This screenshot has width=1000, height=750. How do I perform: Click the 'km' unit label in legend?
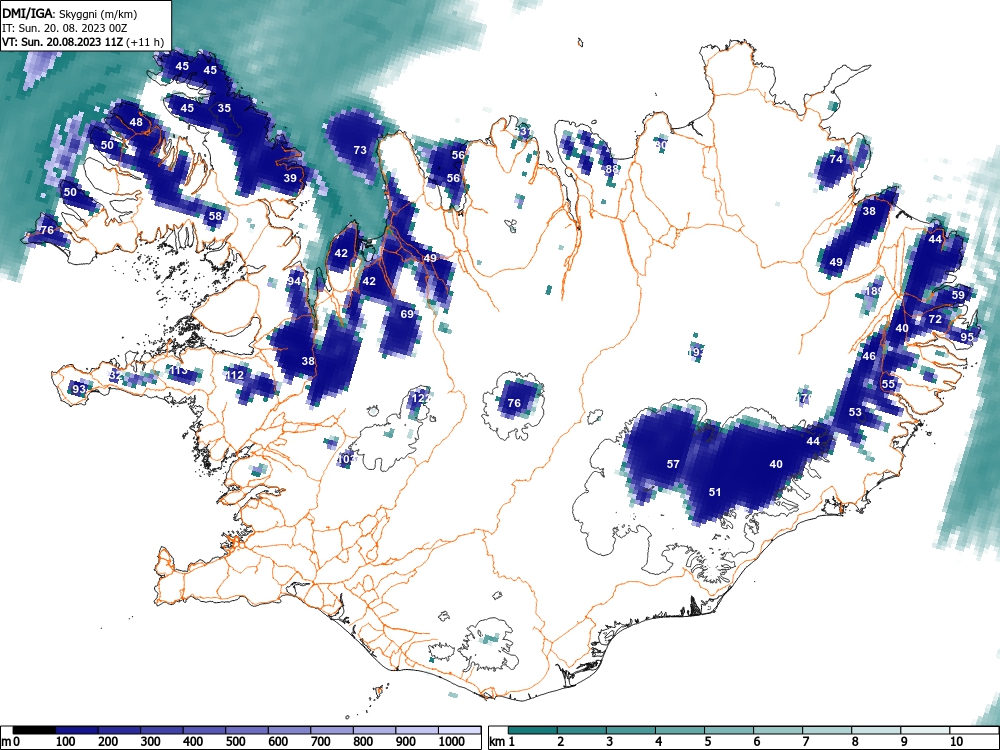coord(497,742)
